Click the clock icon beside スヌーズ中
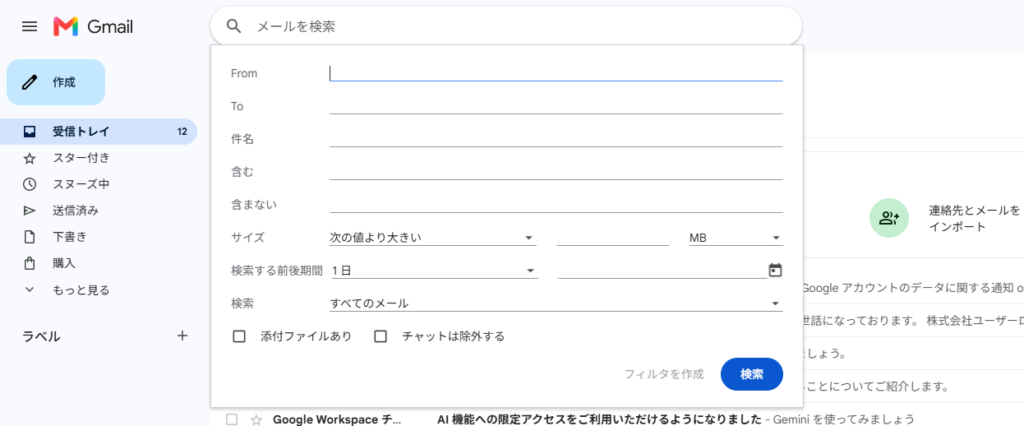Screen dimensions: 1024x426 [29, 184]
